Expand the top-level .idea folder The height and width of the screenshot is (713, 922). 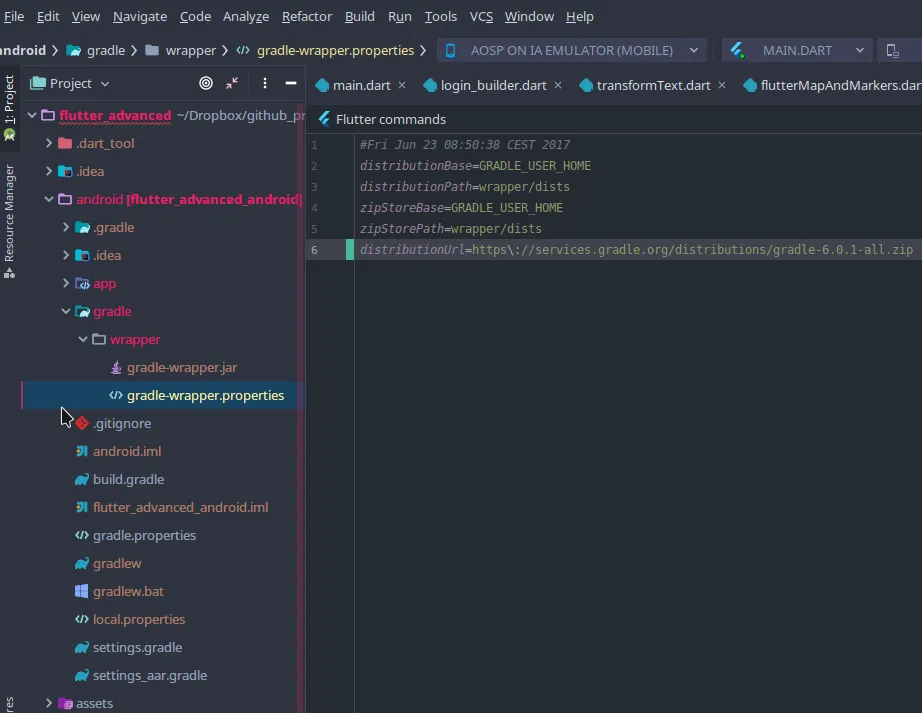tap(49, 171)
